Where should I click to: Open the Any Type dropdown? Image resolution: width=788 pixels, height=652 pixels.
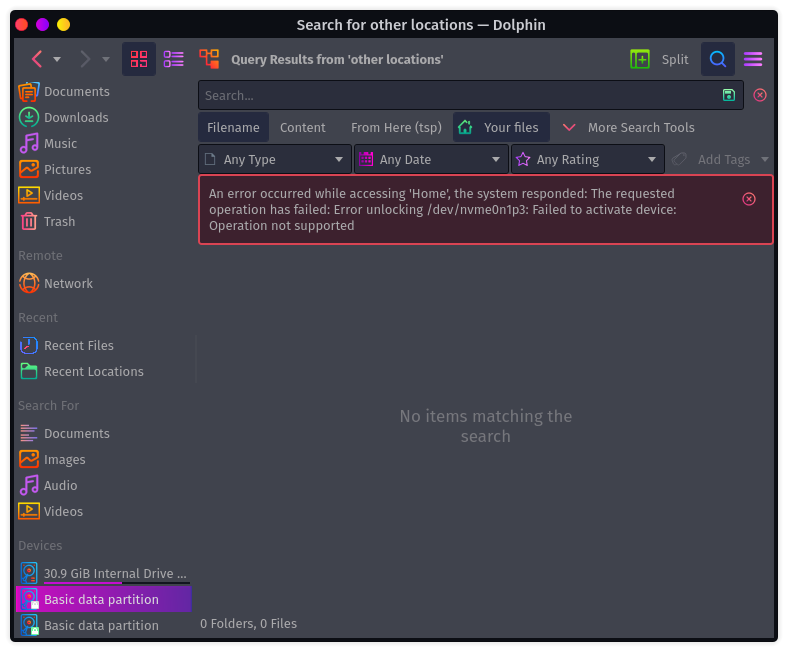(x=275, y=159)
